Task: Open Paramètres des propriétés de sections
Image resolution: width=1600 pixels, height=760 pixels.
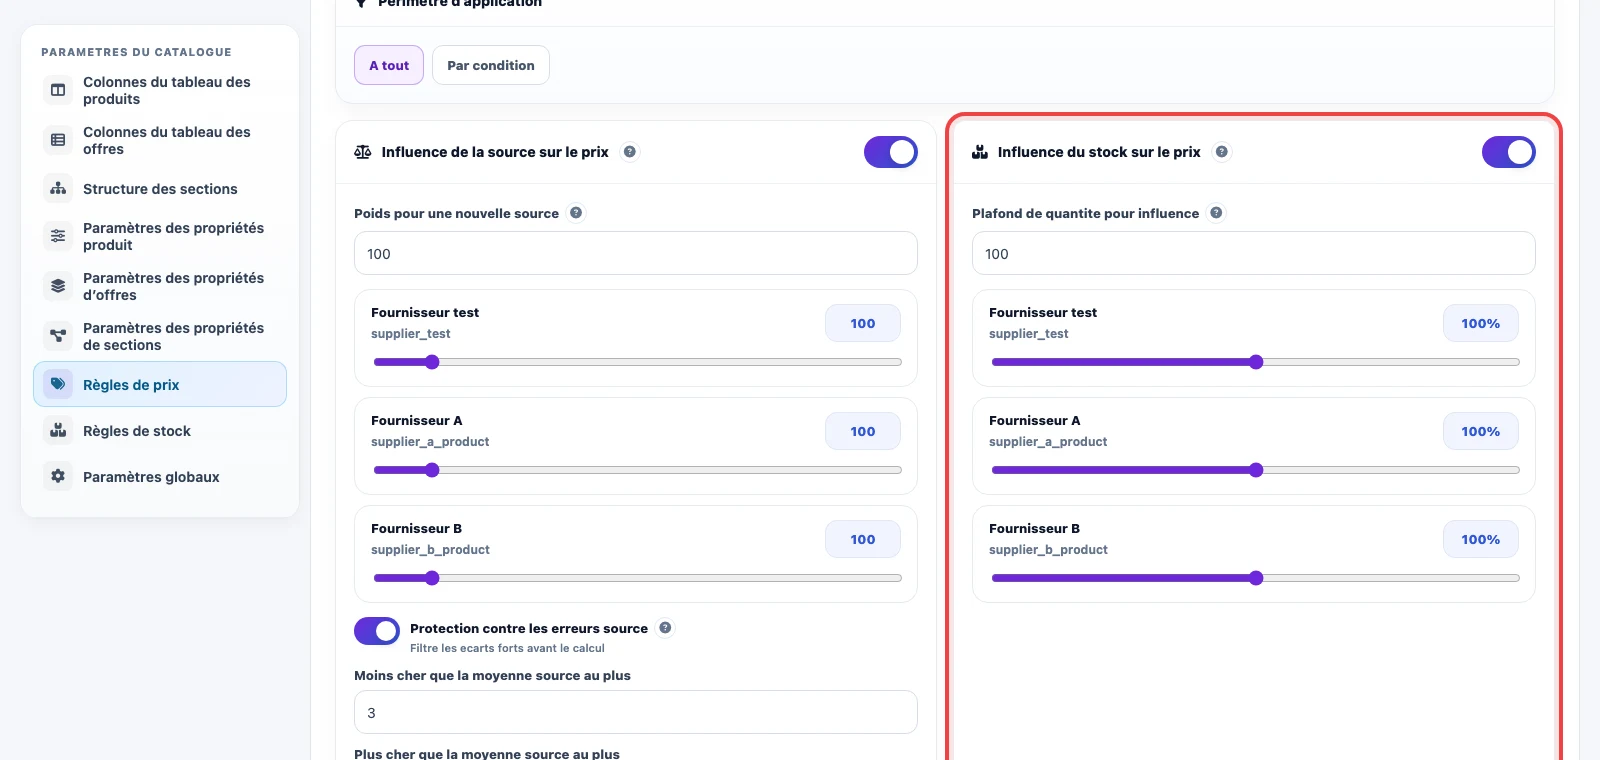Action: click(x=160, y=336)
